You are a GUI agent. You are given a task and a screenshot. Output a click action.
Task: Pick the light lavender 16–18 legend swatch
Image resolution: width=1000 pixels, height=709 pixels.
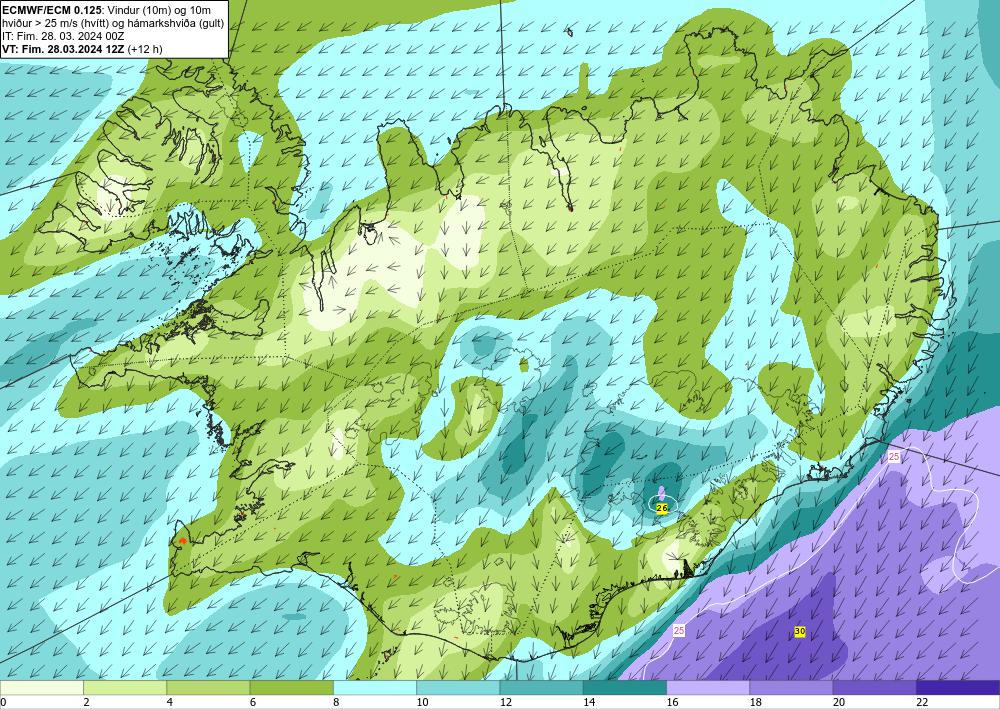[x=708, y=687]
